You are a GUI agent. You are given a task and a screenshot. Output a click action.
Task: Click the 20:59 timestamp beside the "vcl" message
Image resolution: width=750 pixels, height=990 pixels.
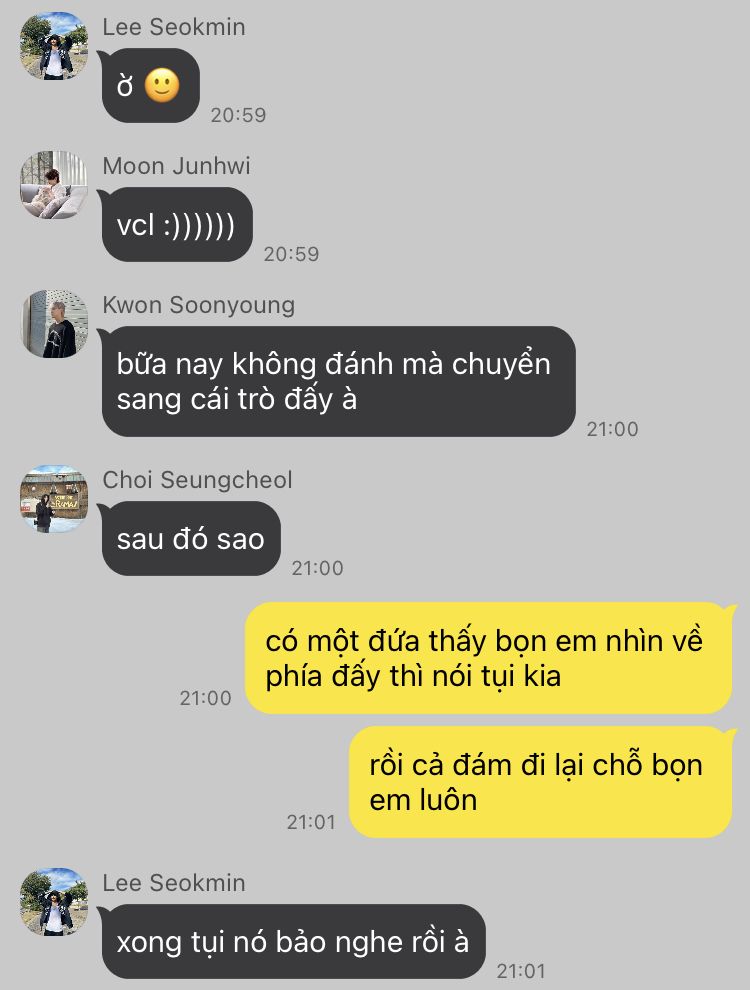291,254
